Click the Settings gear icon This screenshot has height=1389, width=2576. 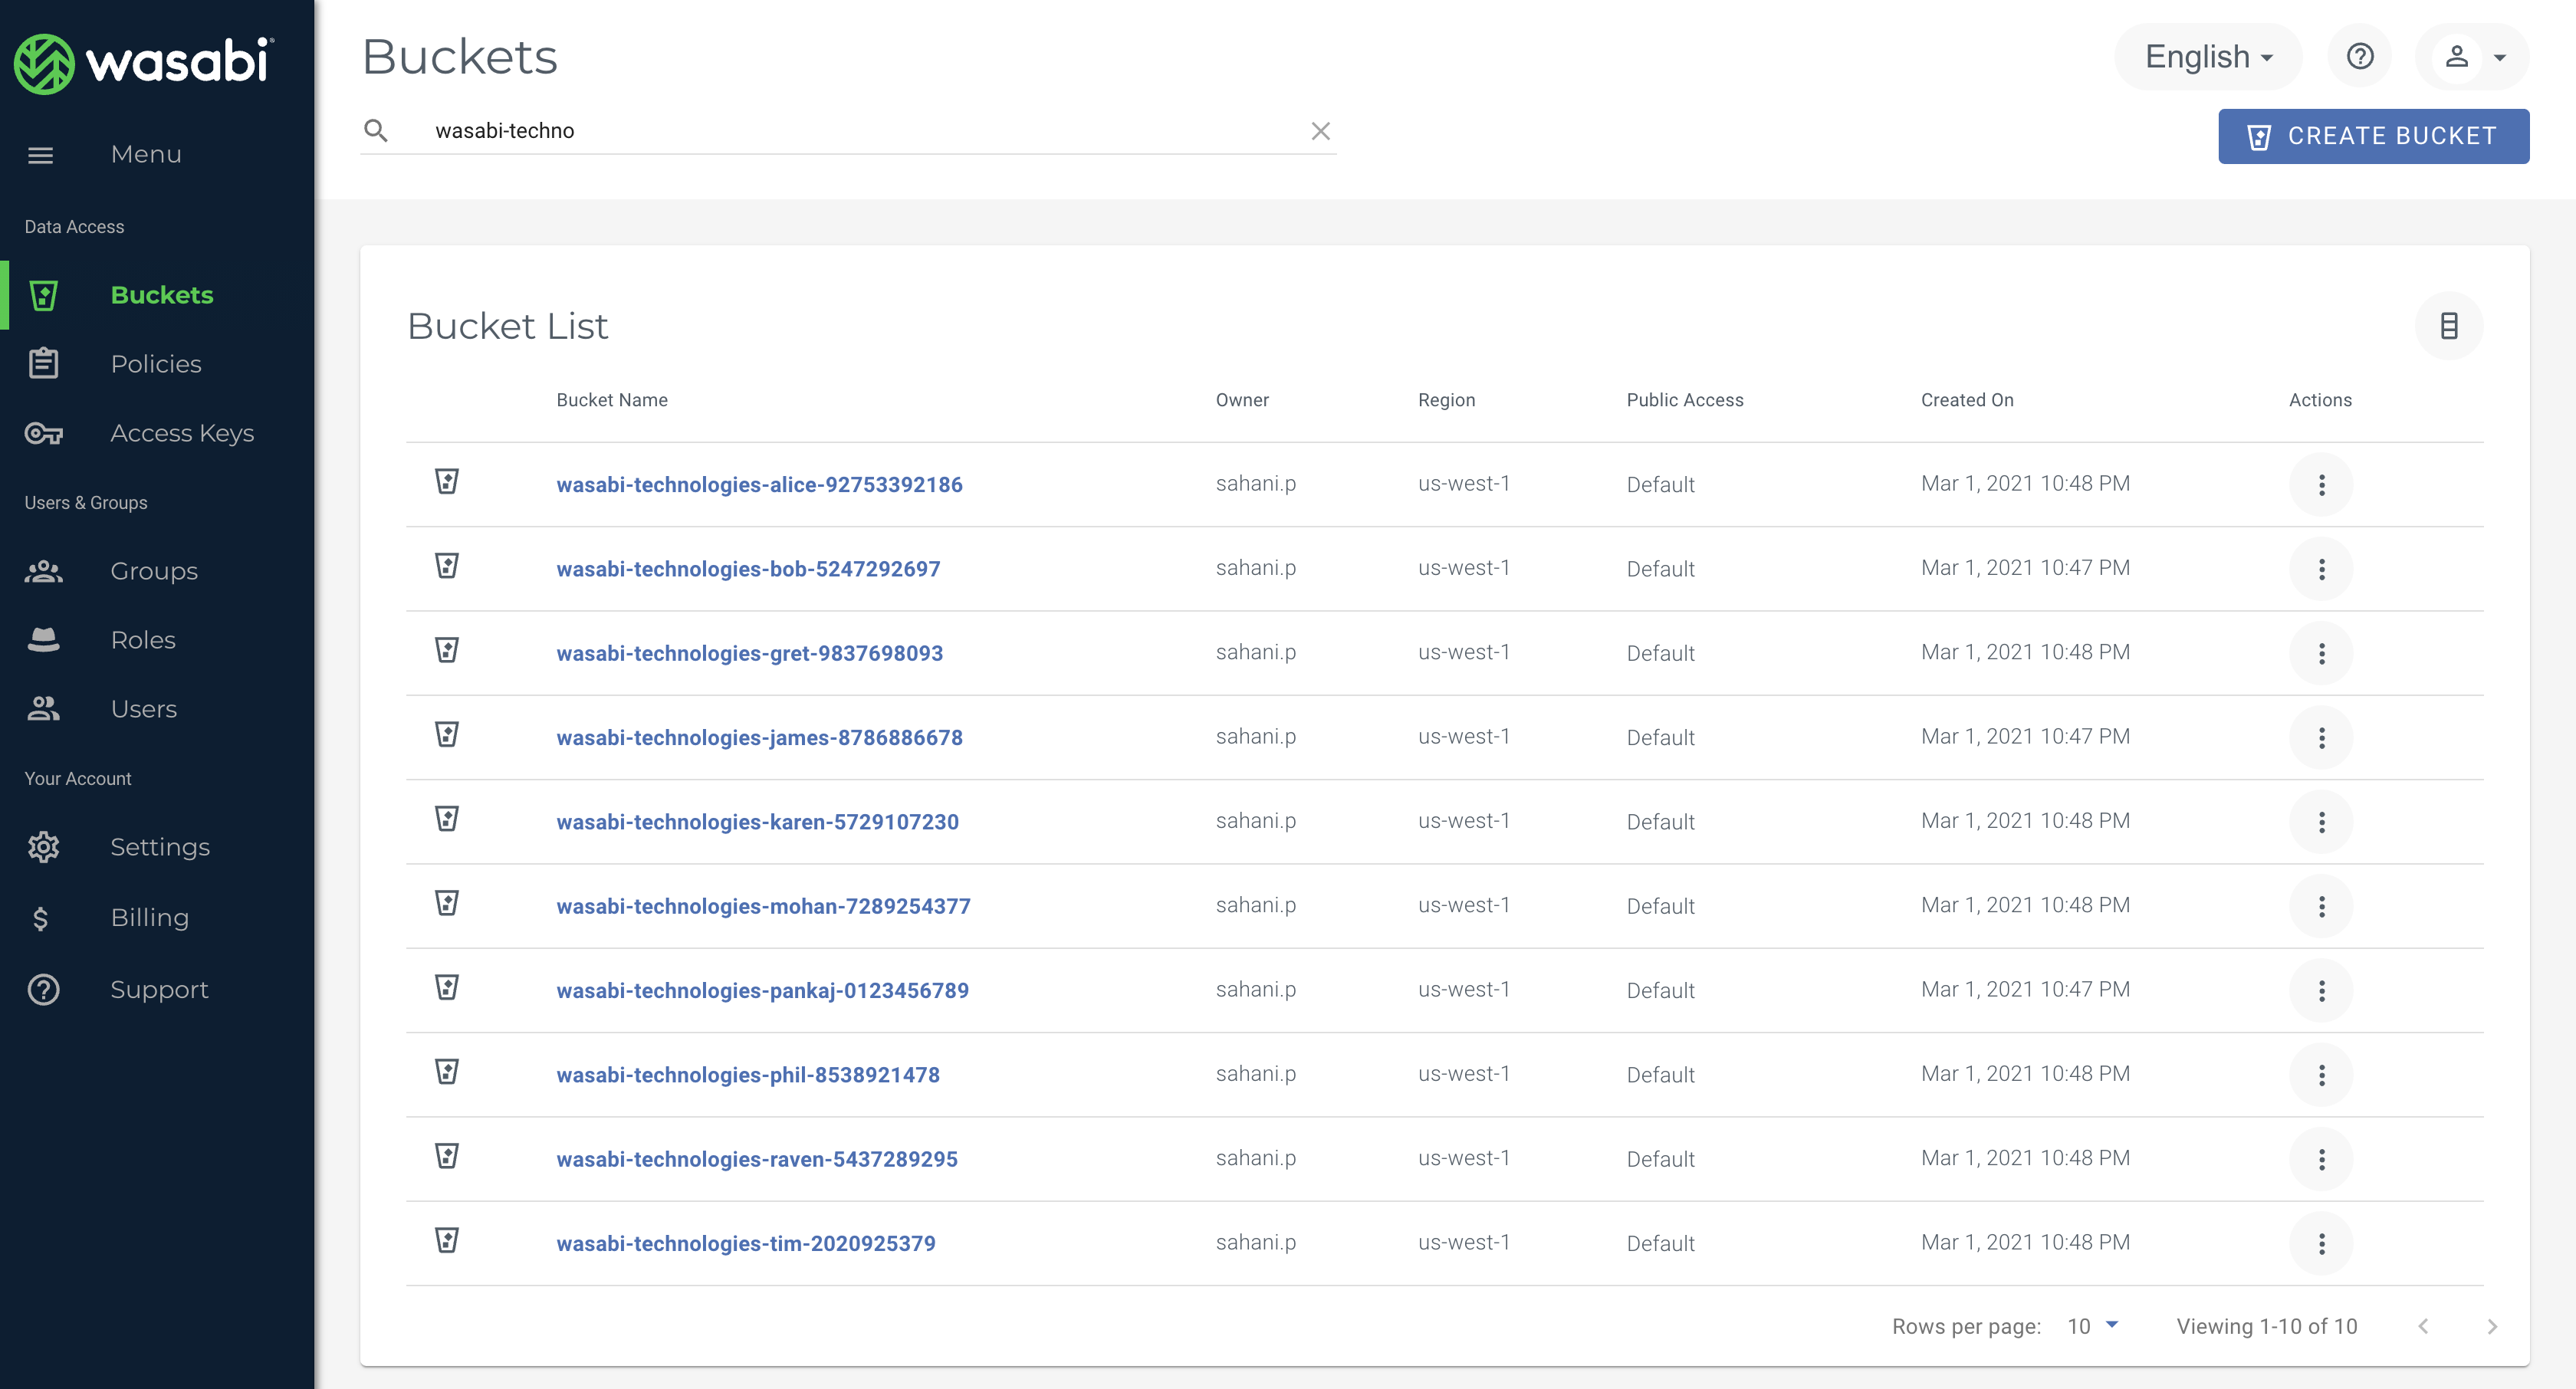pos(43,847)
